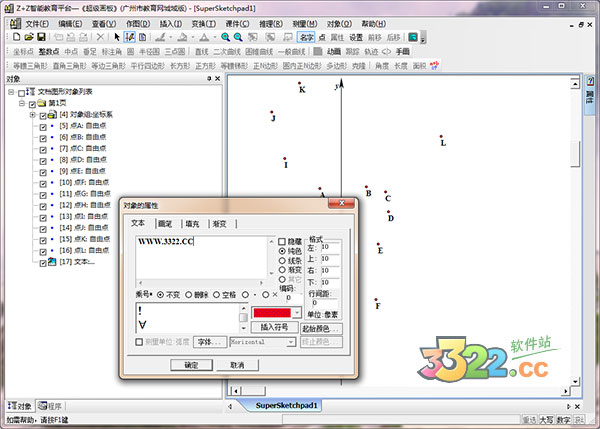Select the arrow pointer tool

tap(117, 37)
